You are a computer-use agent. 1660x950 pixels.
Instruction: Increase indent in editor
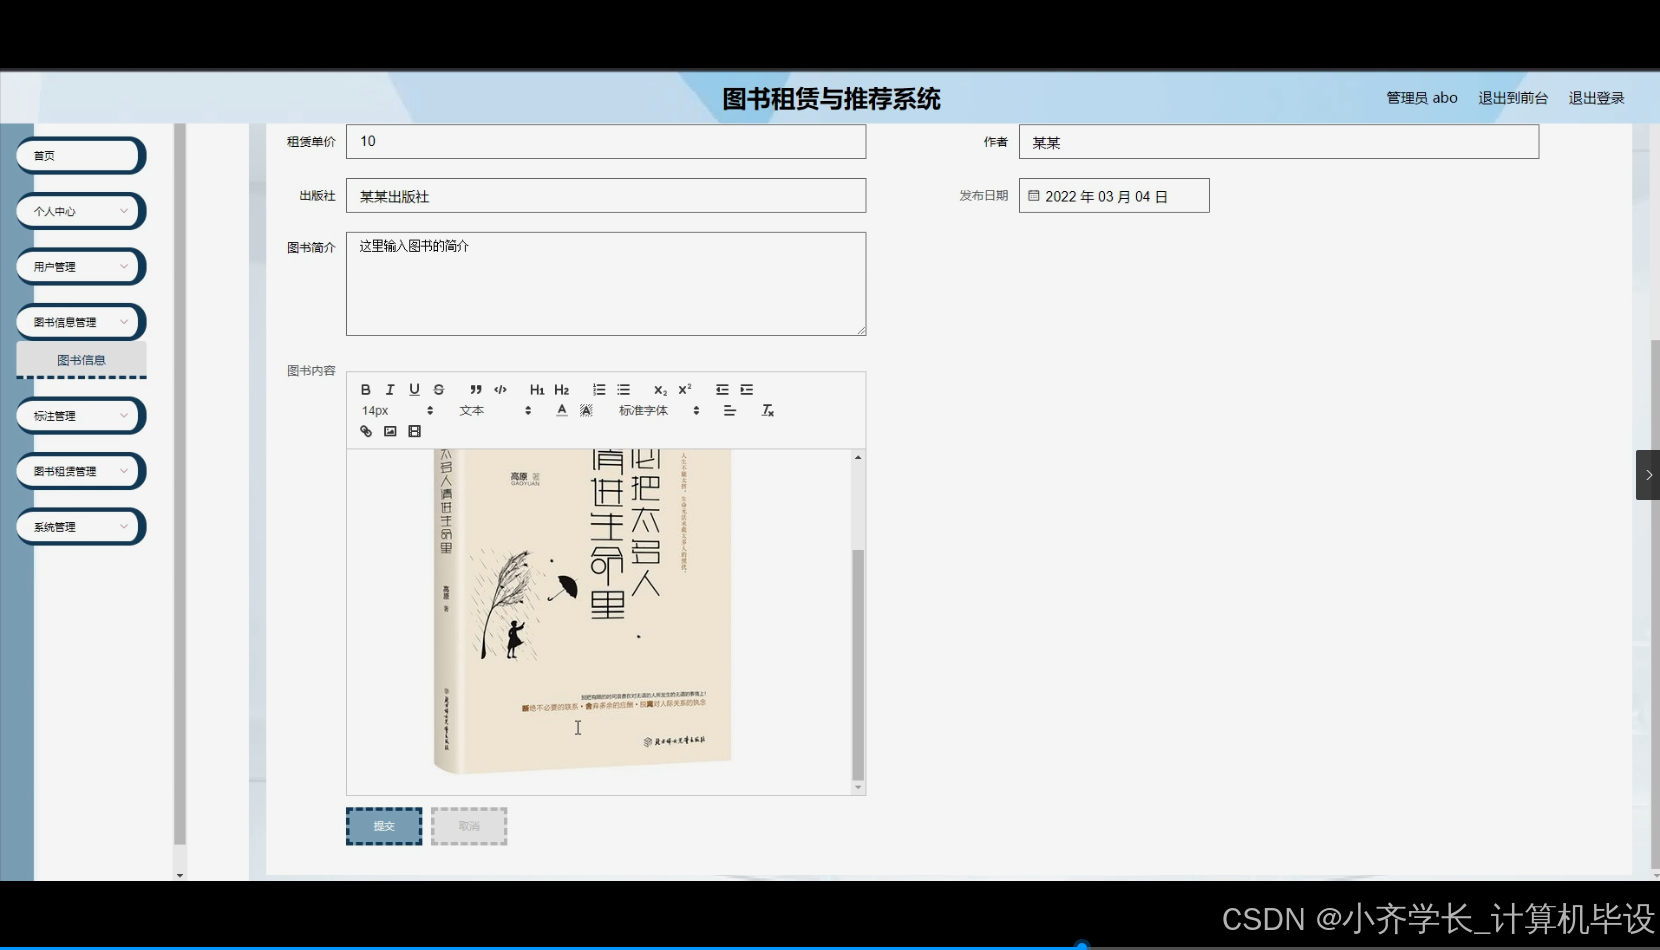pyautogui.click(x=747, y=390)
